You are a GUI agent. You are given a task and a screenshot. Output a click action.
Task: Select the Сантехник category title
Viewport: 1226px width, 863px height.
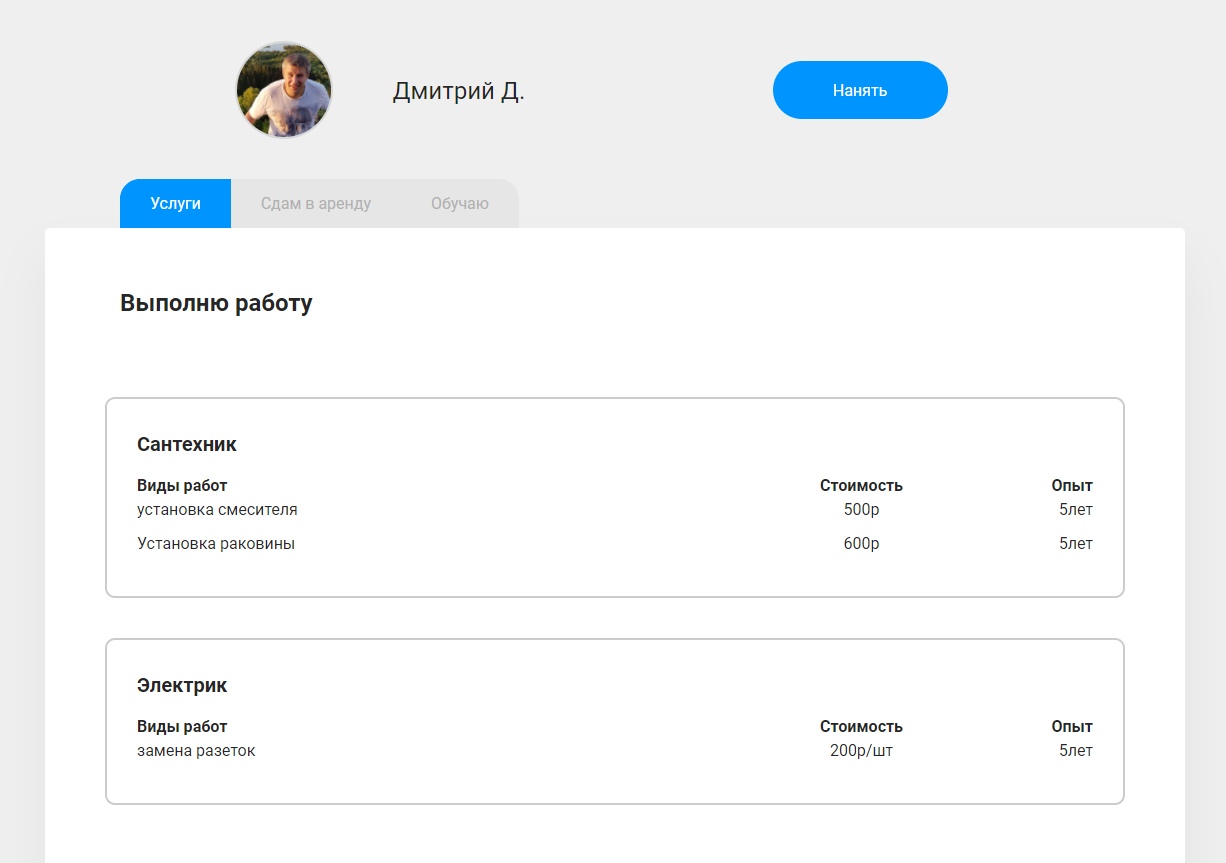(187, 444)
